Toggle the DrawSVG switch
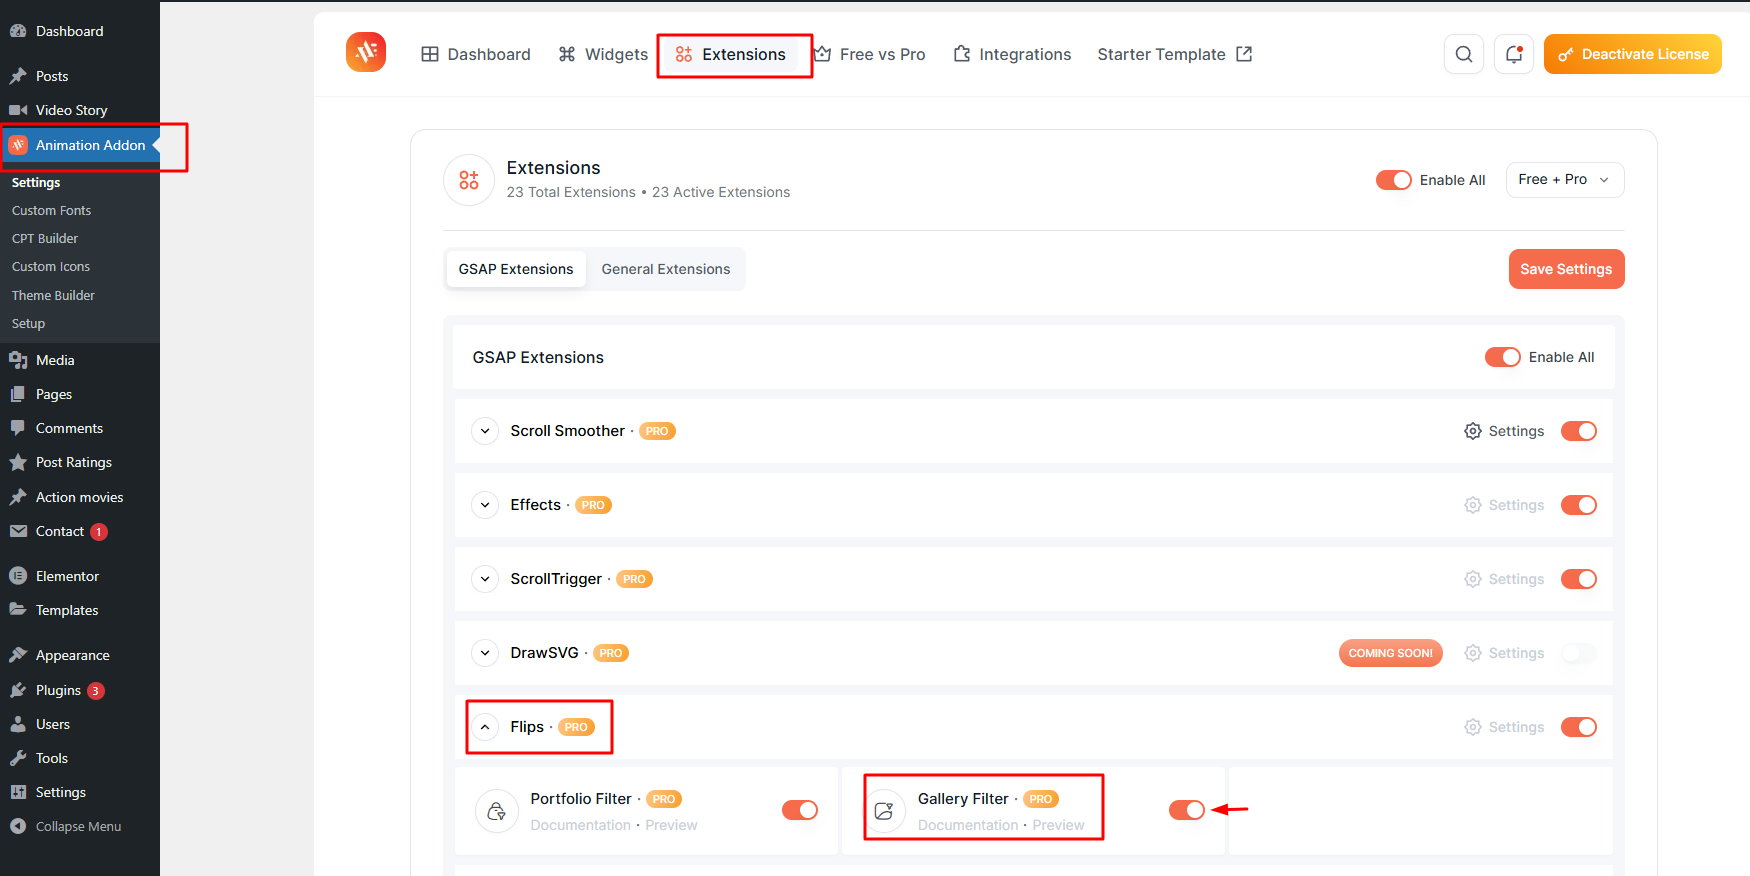This screenshot has width=1750, height=876. pyautogui.click(x=1579, y=653)
